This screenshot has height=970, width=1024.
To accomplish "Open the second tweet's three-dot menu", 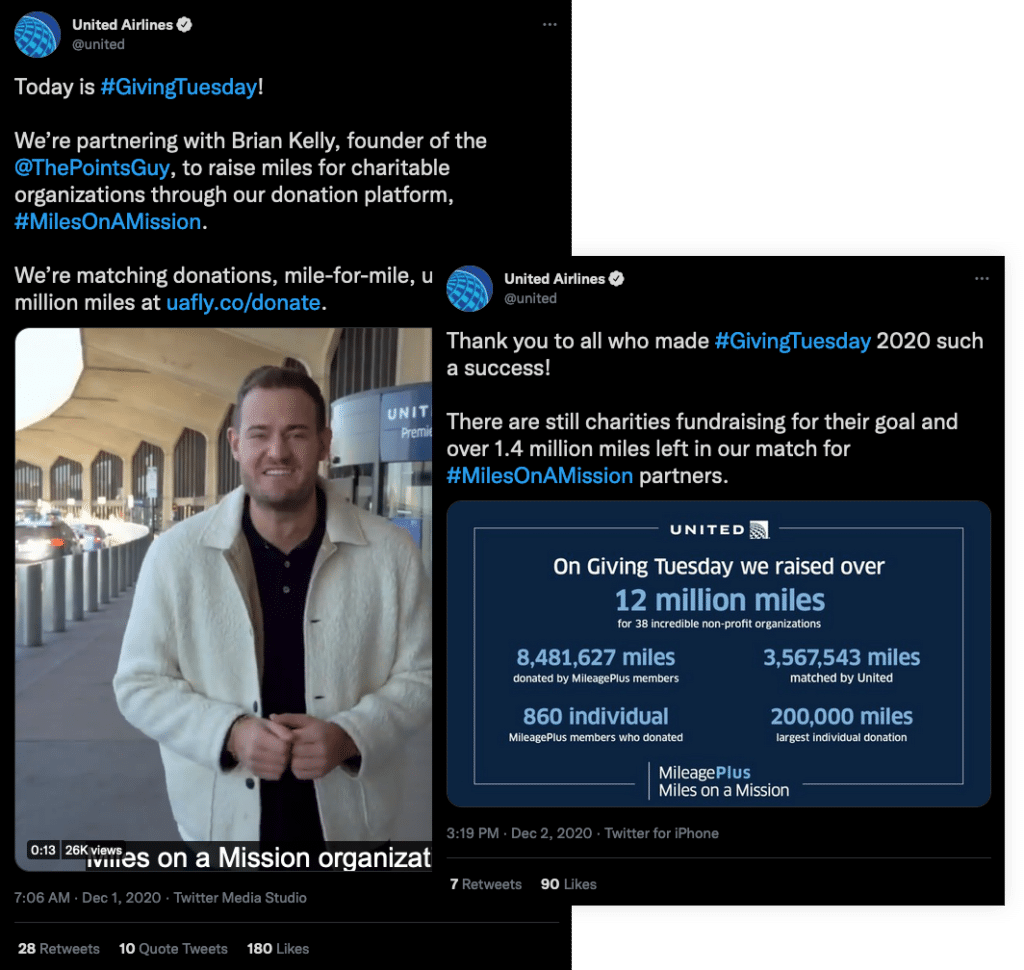I will (981, 279).
